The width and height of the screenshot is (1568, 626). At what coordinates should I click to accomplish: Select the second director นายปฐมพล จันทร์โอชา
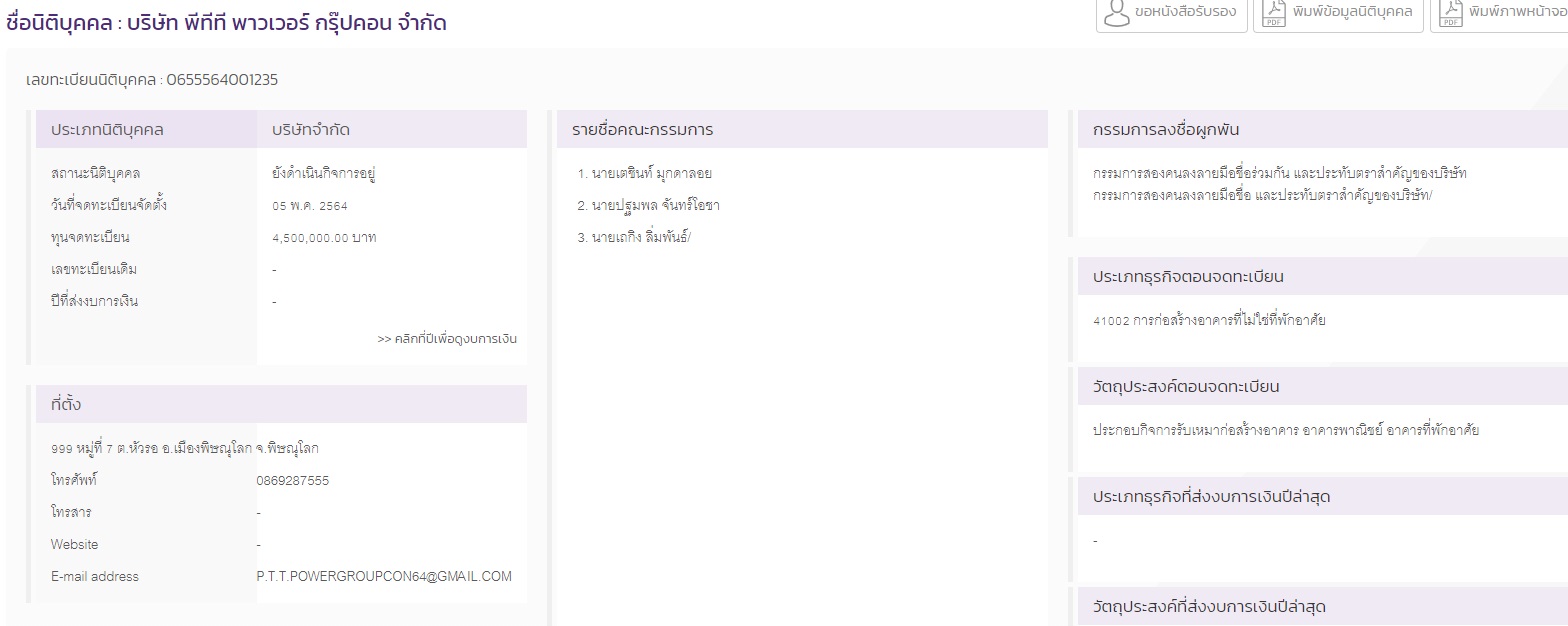[x=648, y=205]
